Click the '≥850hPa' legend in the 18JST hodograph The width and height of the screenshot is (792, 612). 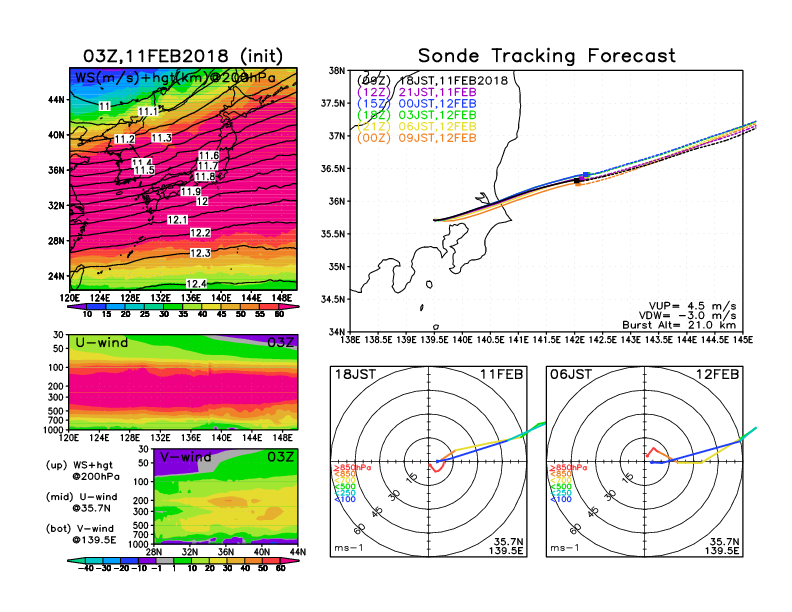point(353,468)
